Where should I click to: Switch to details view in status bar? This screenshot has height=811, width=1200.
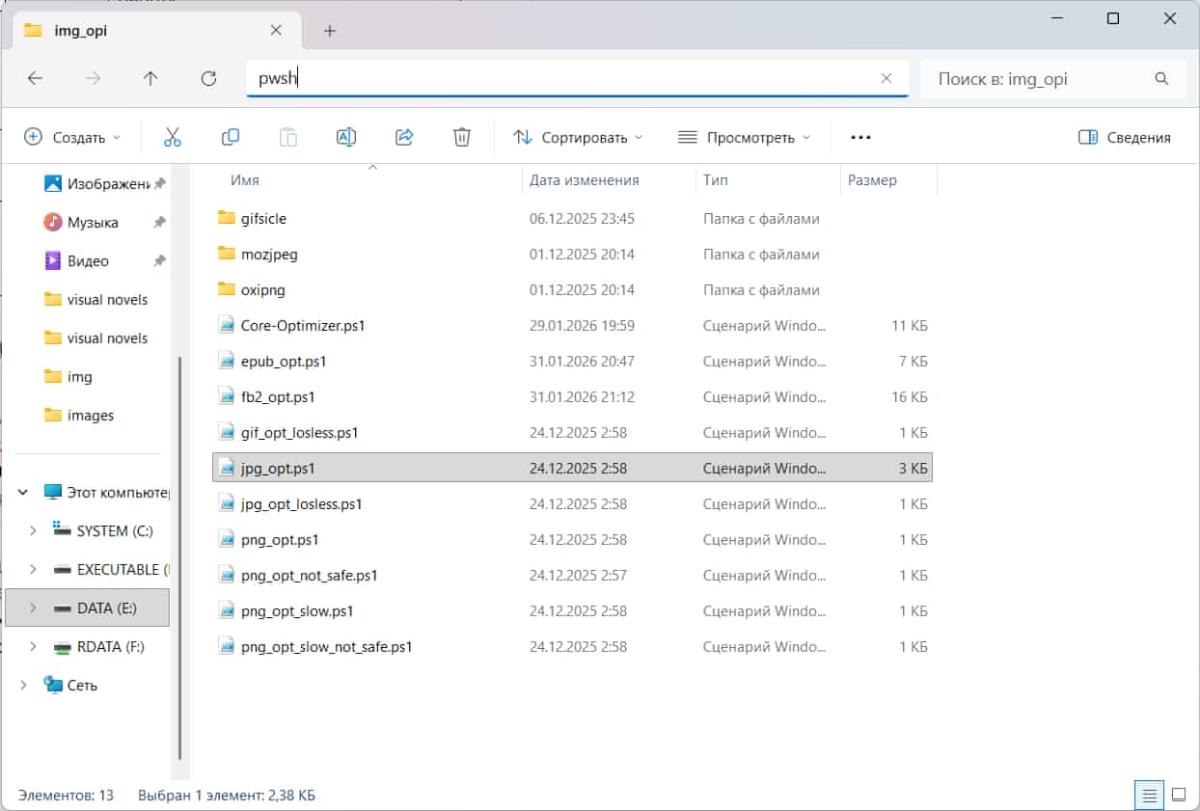click(1148, 792)
